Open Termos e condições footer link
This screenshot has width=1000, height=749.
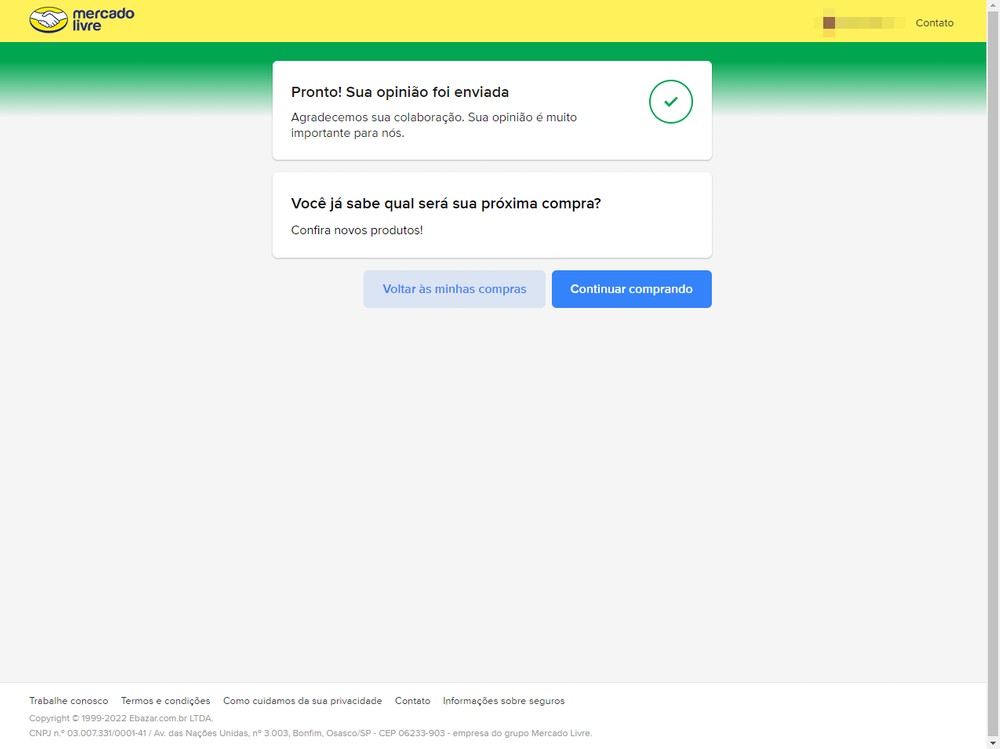tap(165, 701)
